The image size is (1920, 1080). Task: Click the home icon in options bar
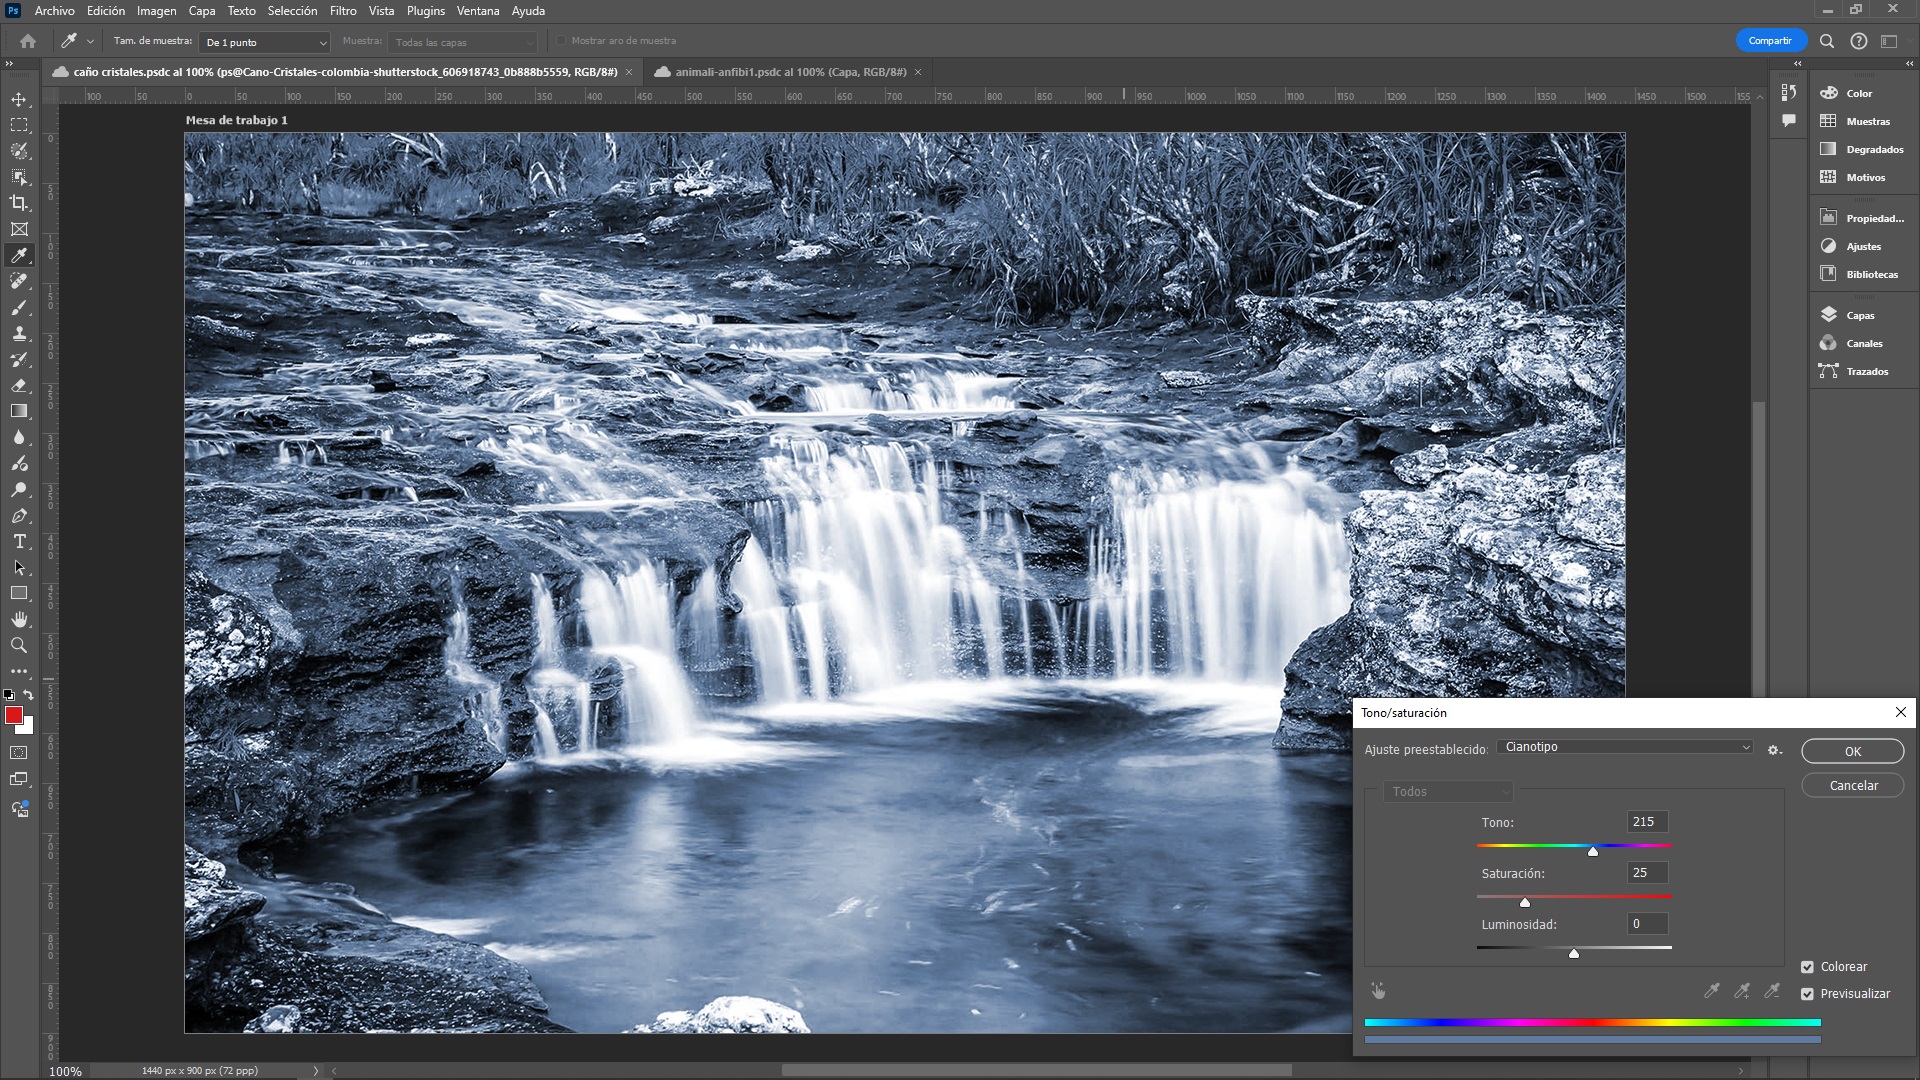(x=28, y=41)
